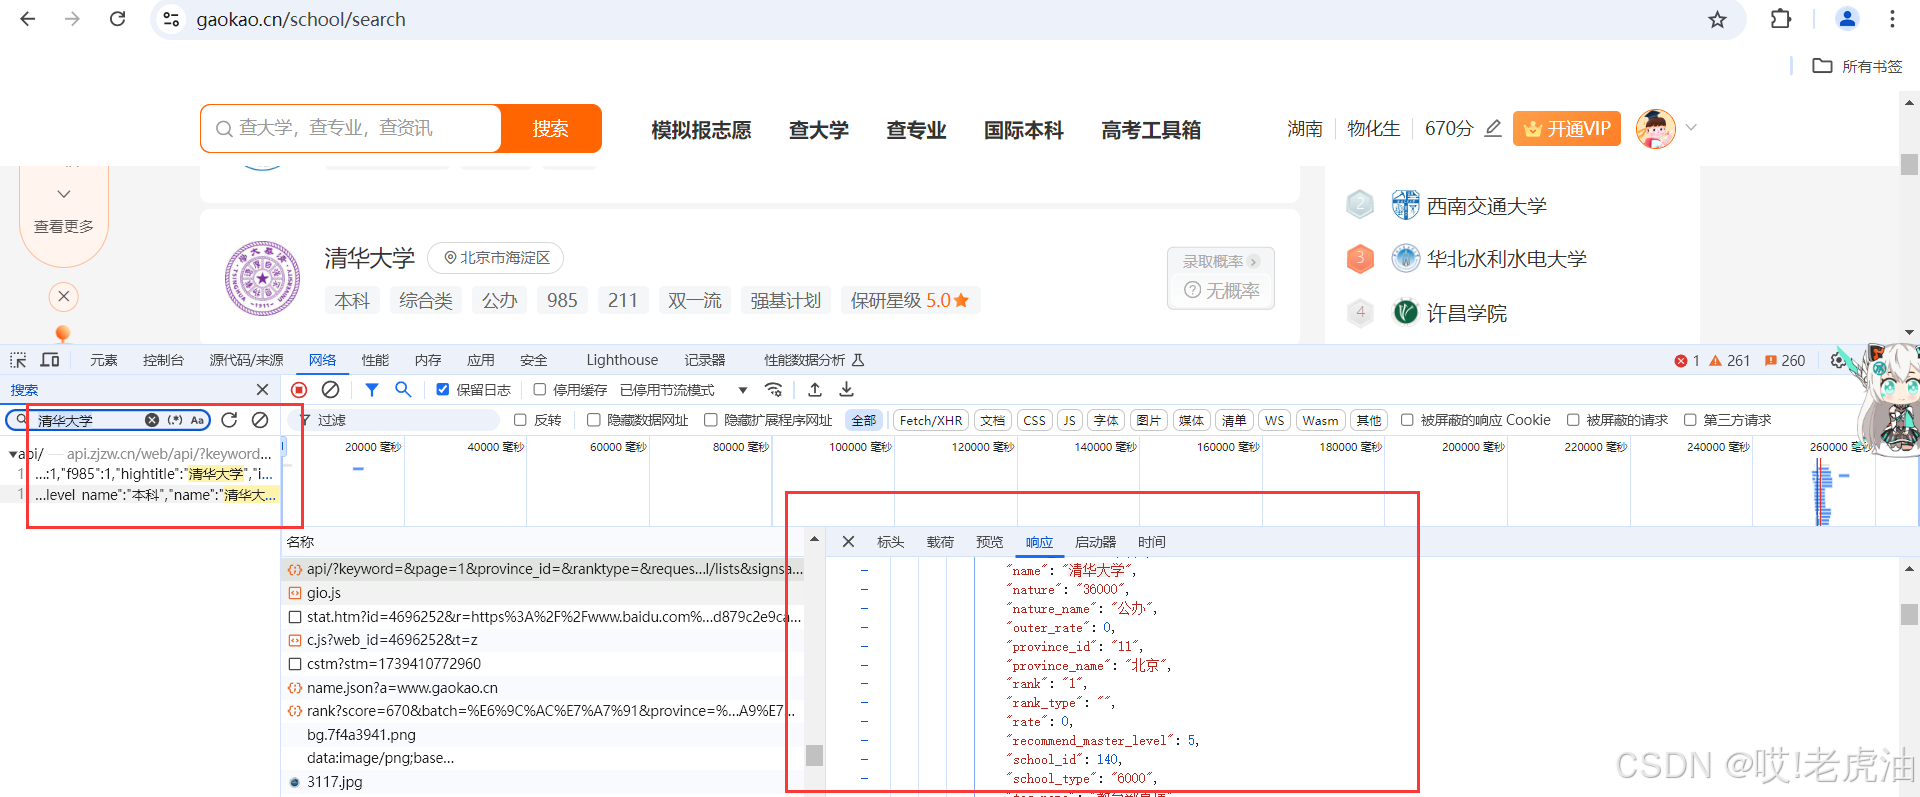The image size is (1920, 797).
Task: Open the Chrome three-dot menu
Action: 1892,19
